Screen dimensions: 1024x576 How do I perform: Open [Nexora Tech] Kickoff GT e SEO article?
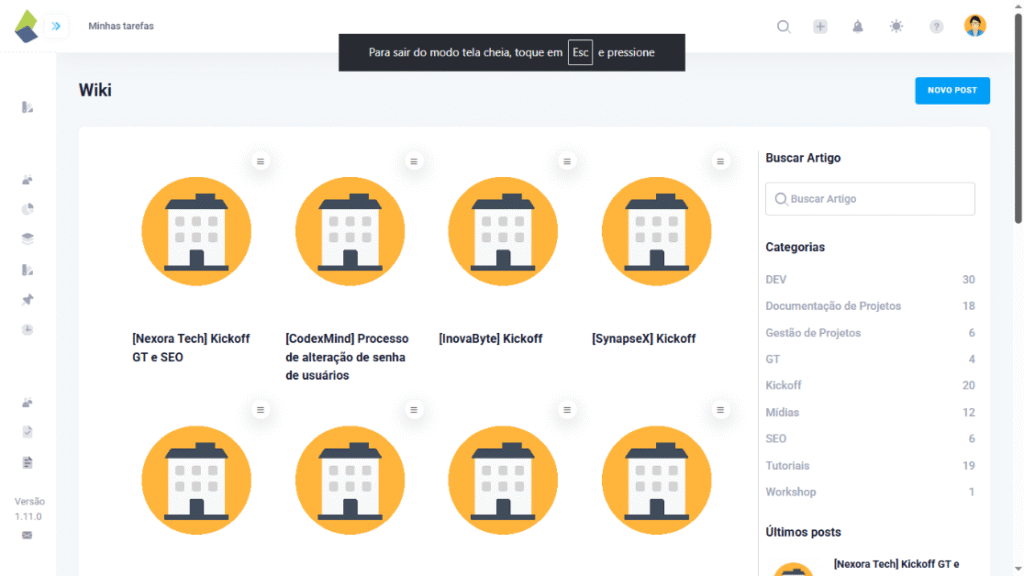point(191,348)
